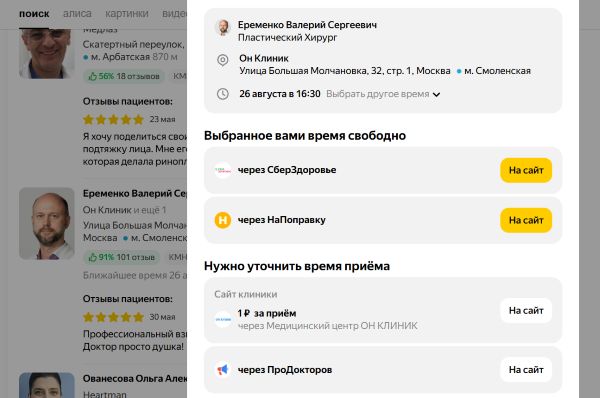The height and width of the screenshot is (398, 600).
Task: Click thumbs-up icon in 56% rating badge
Action: [x=92, y=77]
